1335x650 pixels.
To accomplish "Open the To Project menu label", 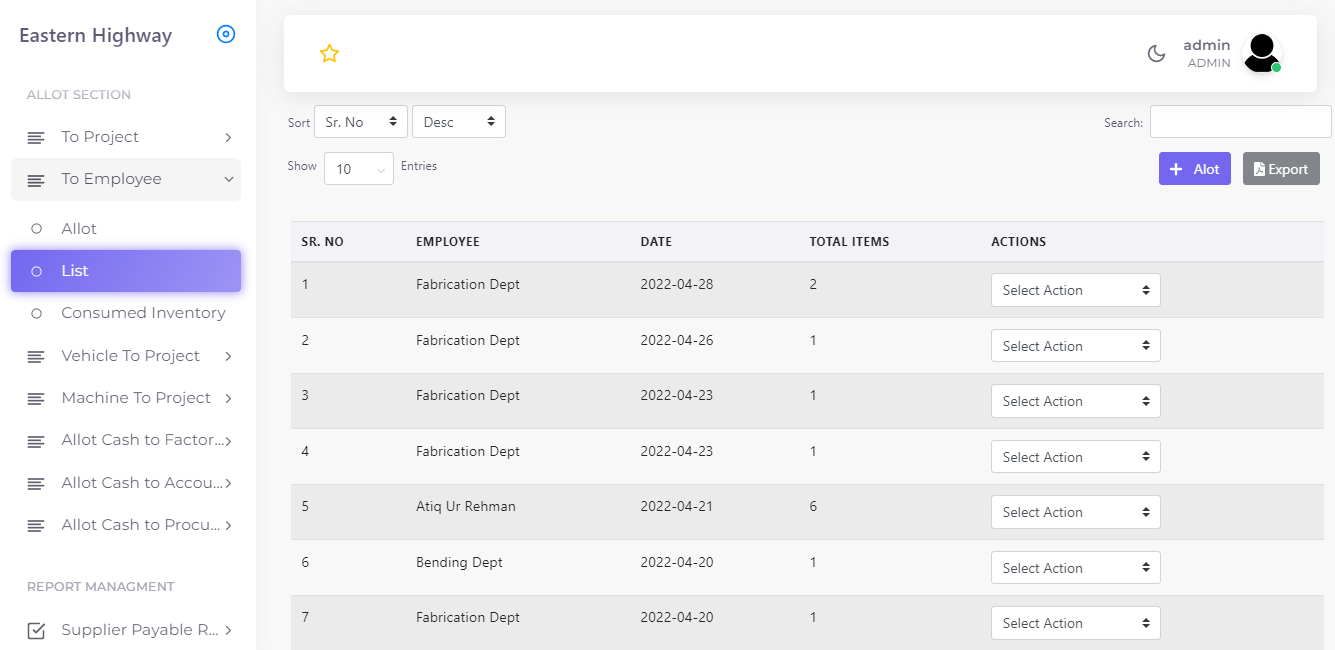I will click(x=100, y=137).
